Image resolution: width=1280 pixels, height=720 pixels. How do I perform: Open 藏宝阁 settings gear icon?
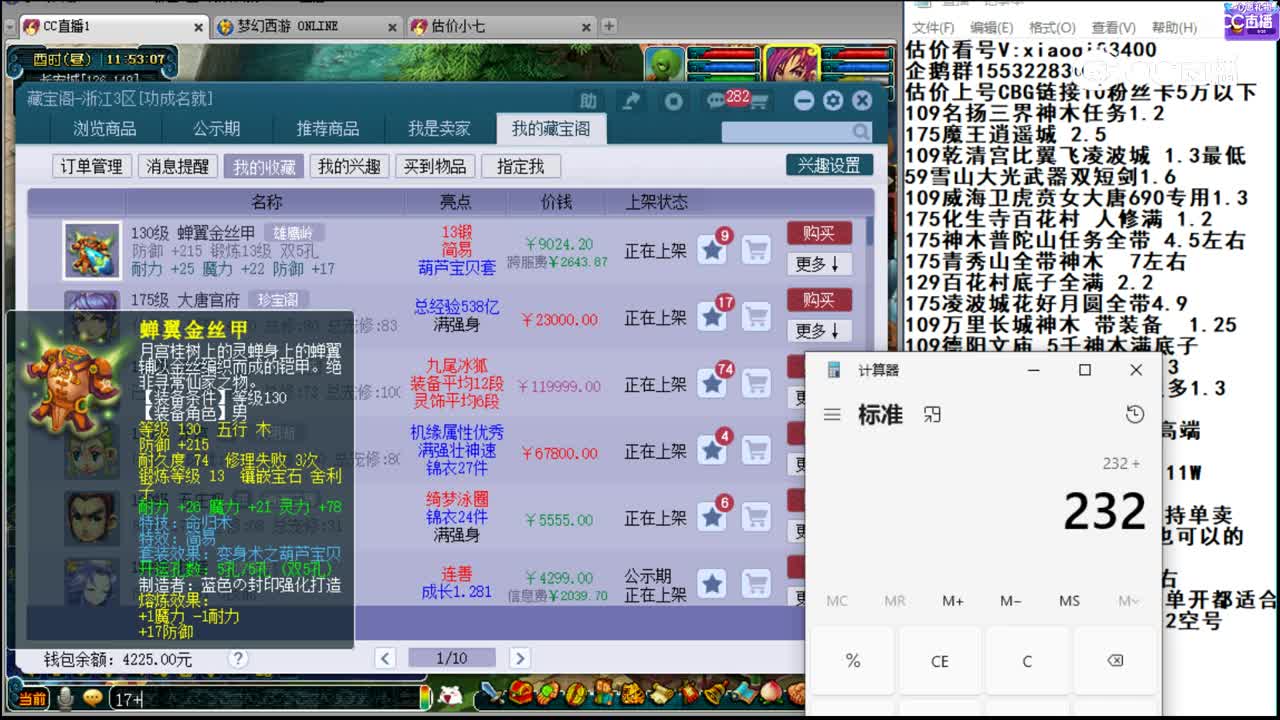833,101
